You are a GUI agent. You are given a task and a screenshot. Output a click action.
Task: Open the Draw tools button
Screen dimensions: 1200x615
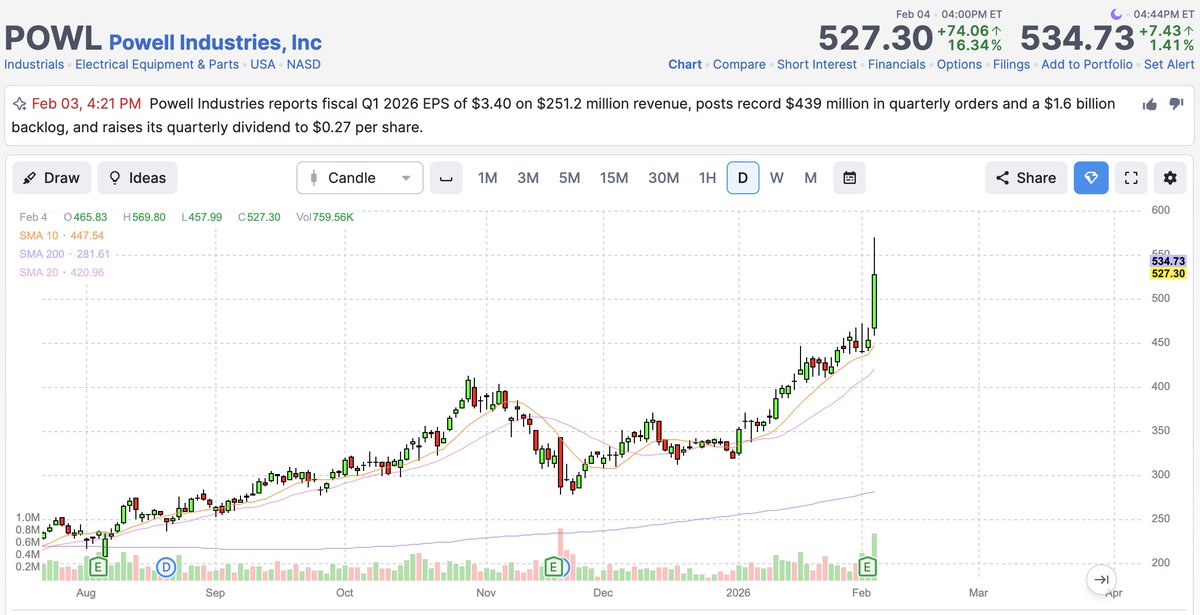(x=52, y=178)
